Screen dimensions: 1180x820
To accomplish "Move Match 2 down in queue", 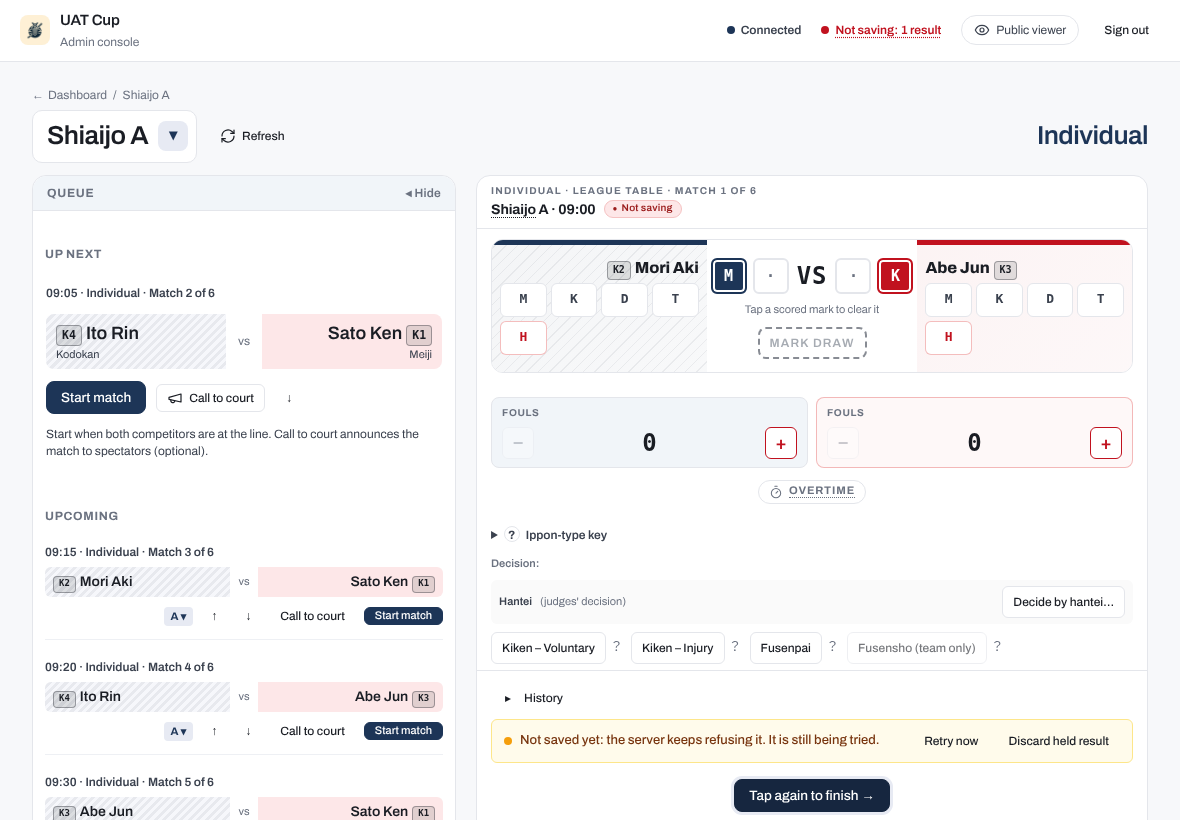I will 289,398.
